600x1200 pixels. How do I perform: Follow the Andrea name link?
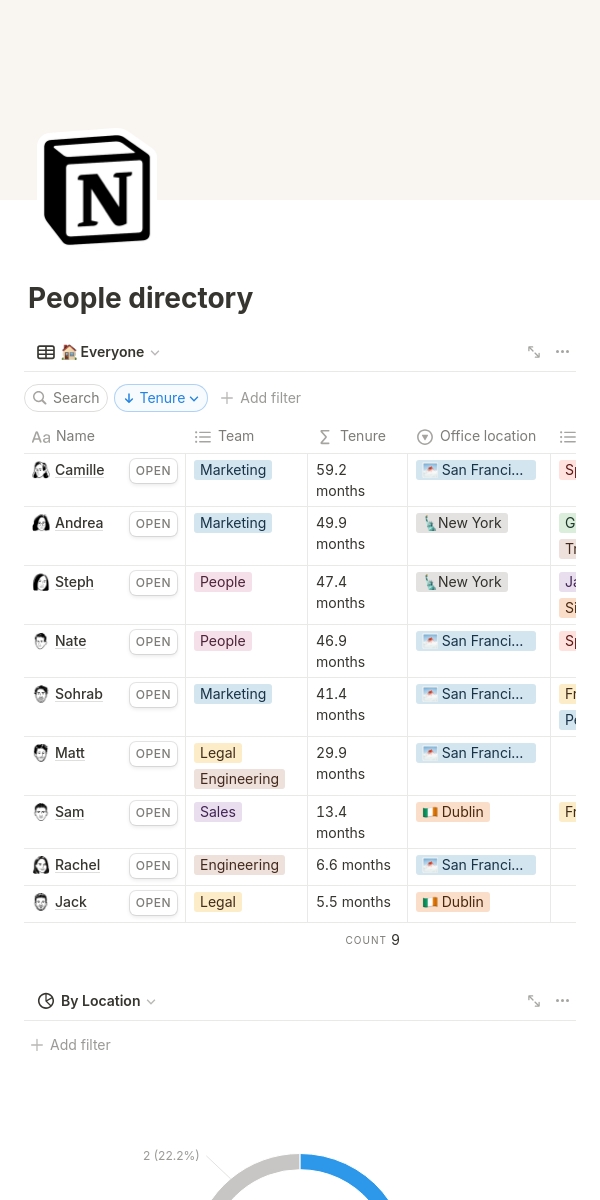pyautogui.click(x=78, y=522)
